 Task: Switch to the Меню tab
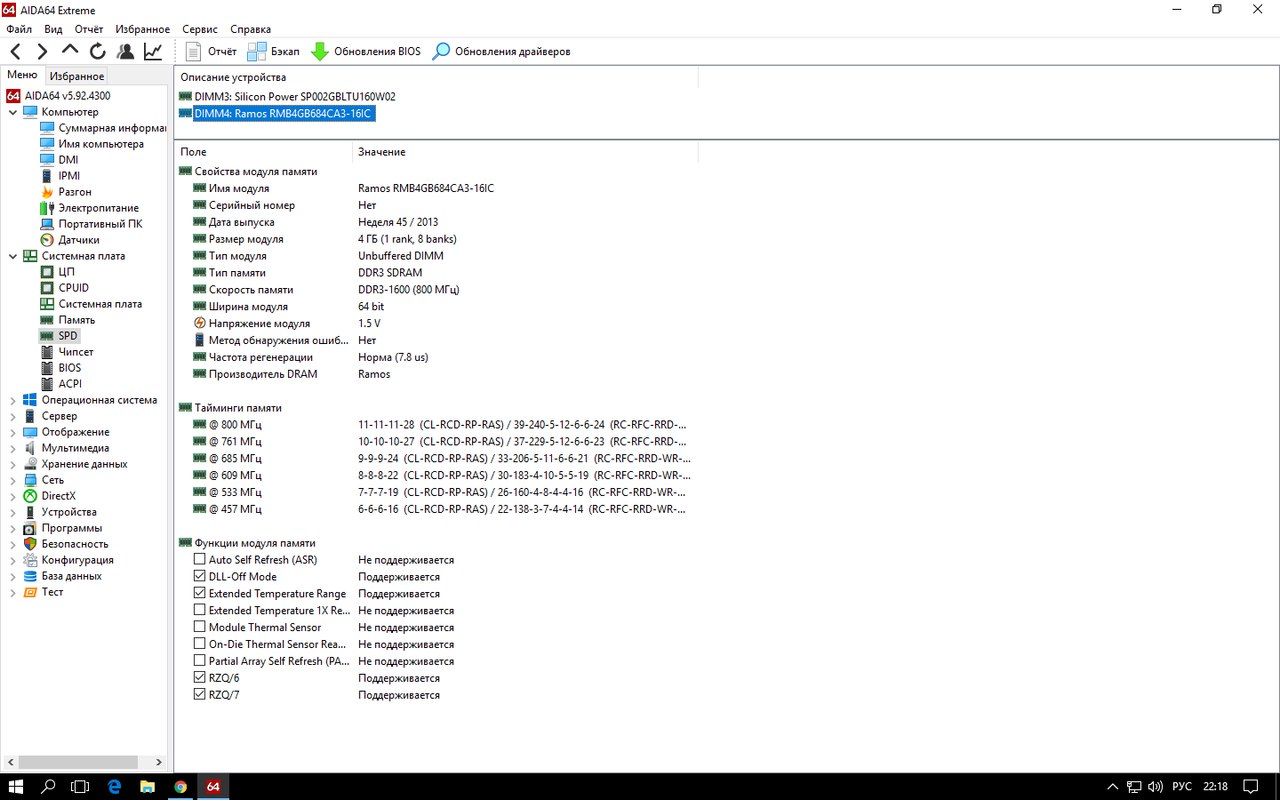pyautogui.click(x=22, y=75)
